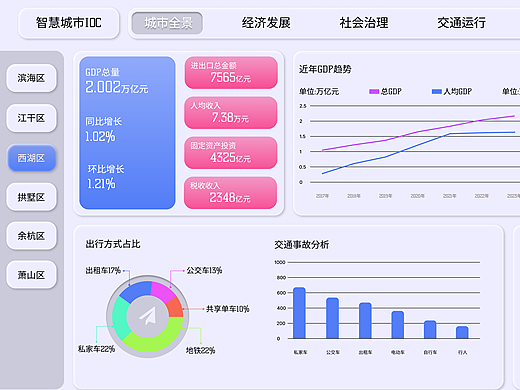
Task: Click the 近年GDP趋势 chart title
Action: pyautogui.click(x=325, y=69)
